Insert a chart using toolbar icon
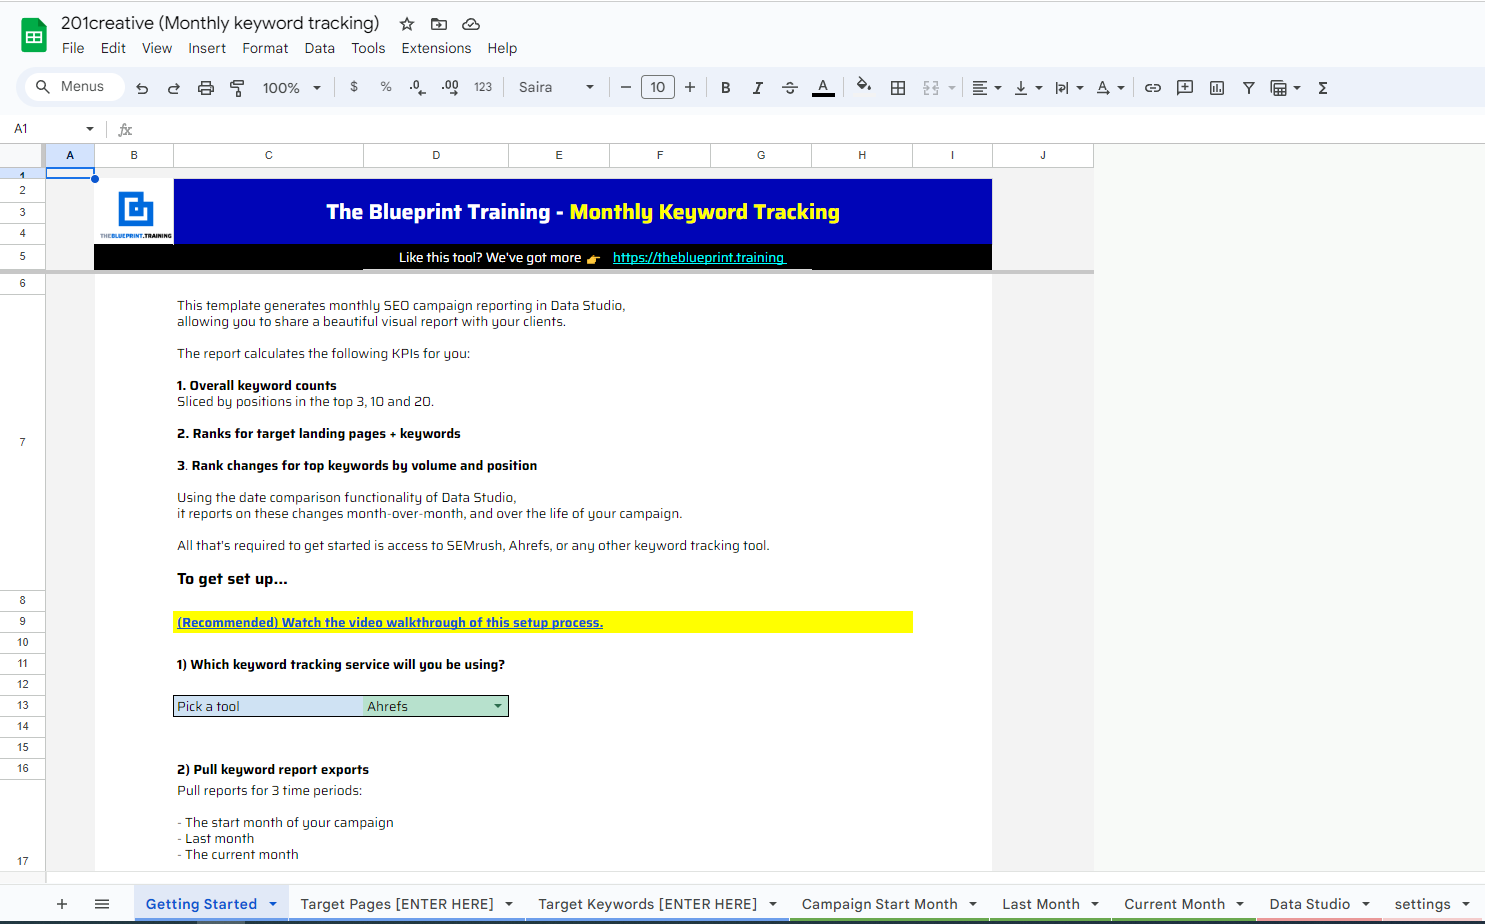1485x924 pixels. pos(1217,88)
